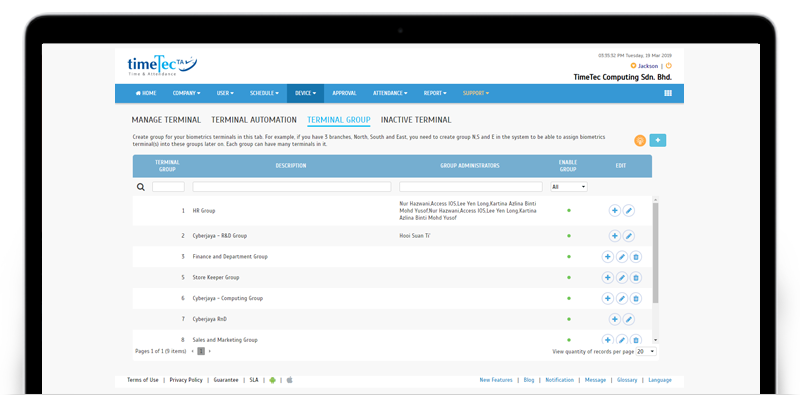Click the Group Administrators filter field
800x395 pixels.
coord(471,187)
